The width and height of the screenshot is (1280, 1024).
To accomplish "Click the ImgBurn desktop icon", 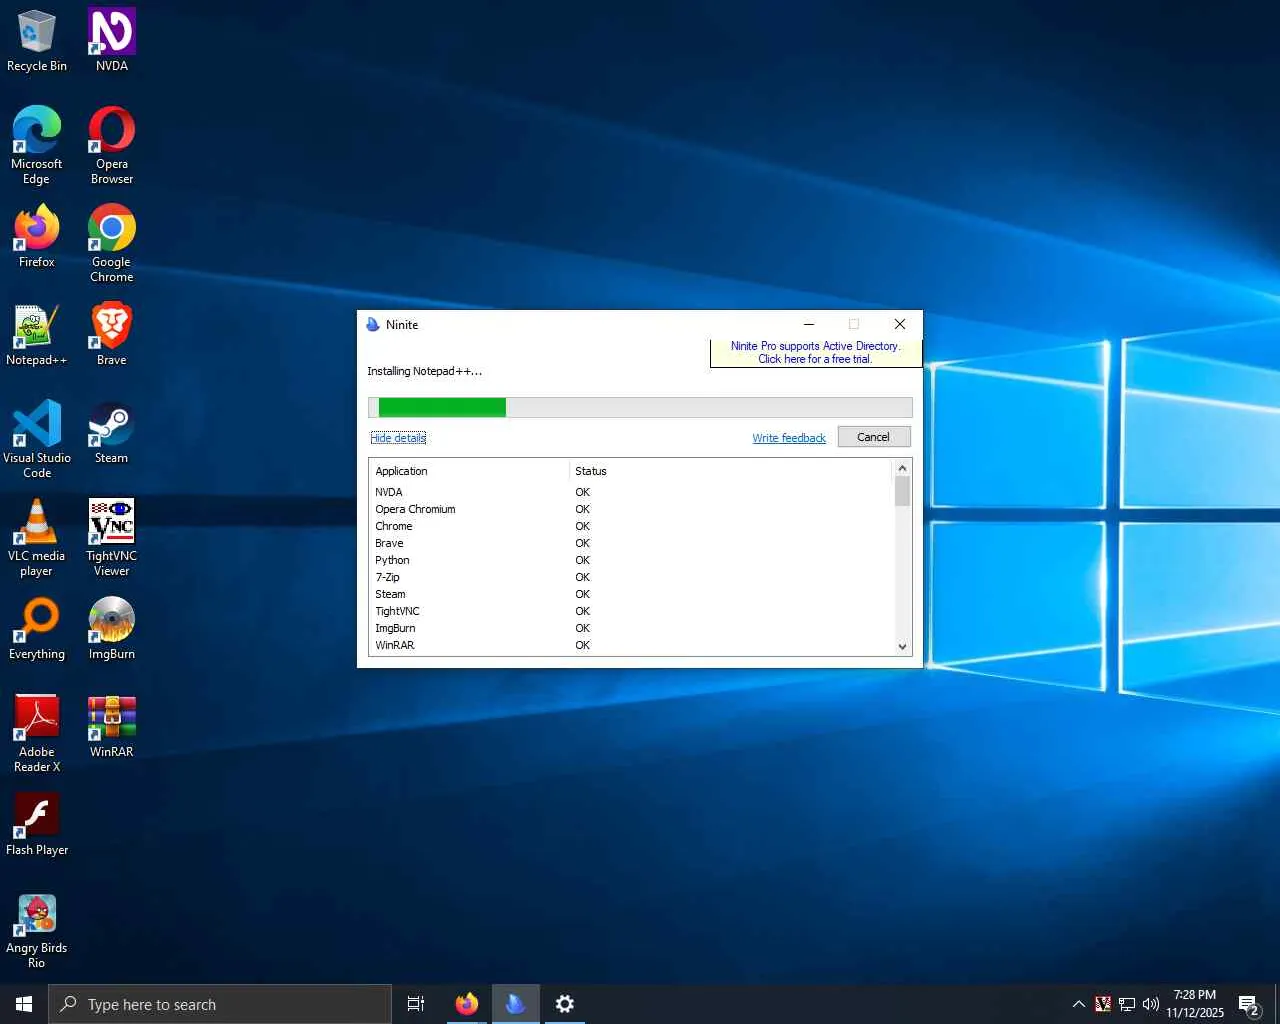I will point(112,629).
